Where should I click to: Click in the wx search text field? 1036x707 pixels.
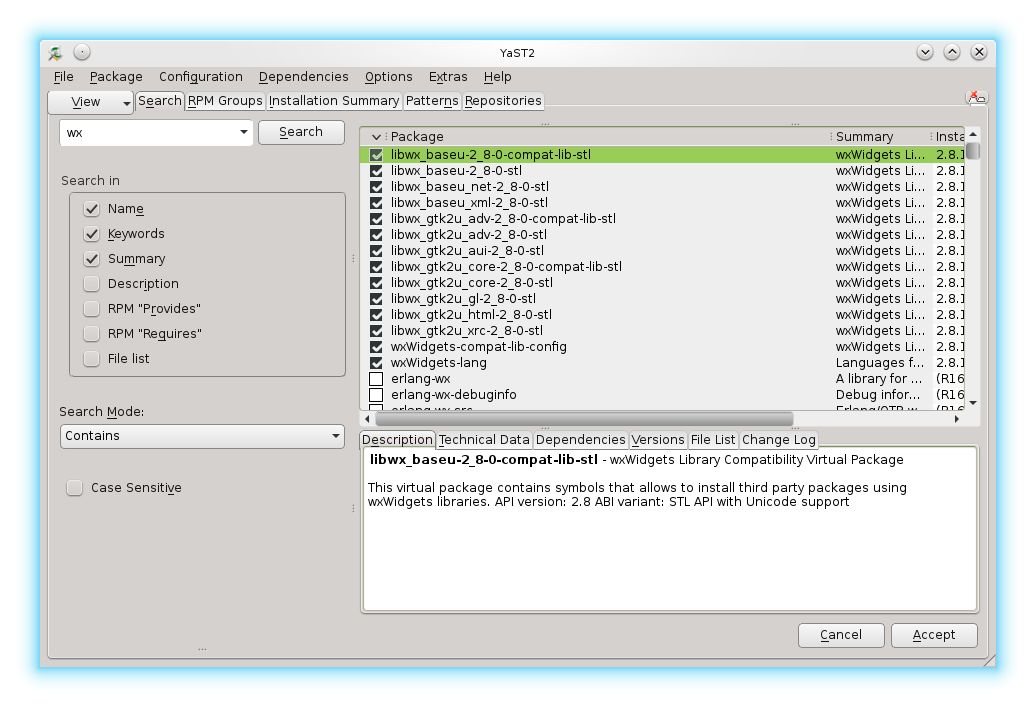coord(149,133)
